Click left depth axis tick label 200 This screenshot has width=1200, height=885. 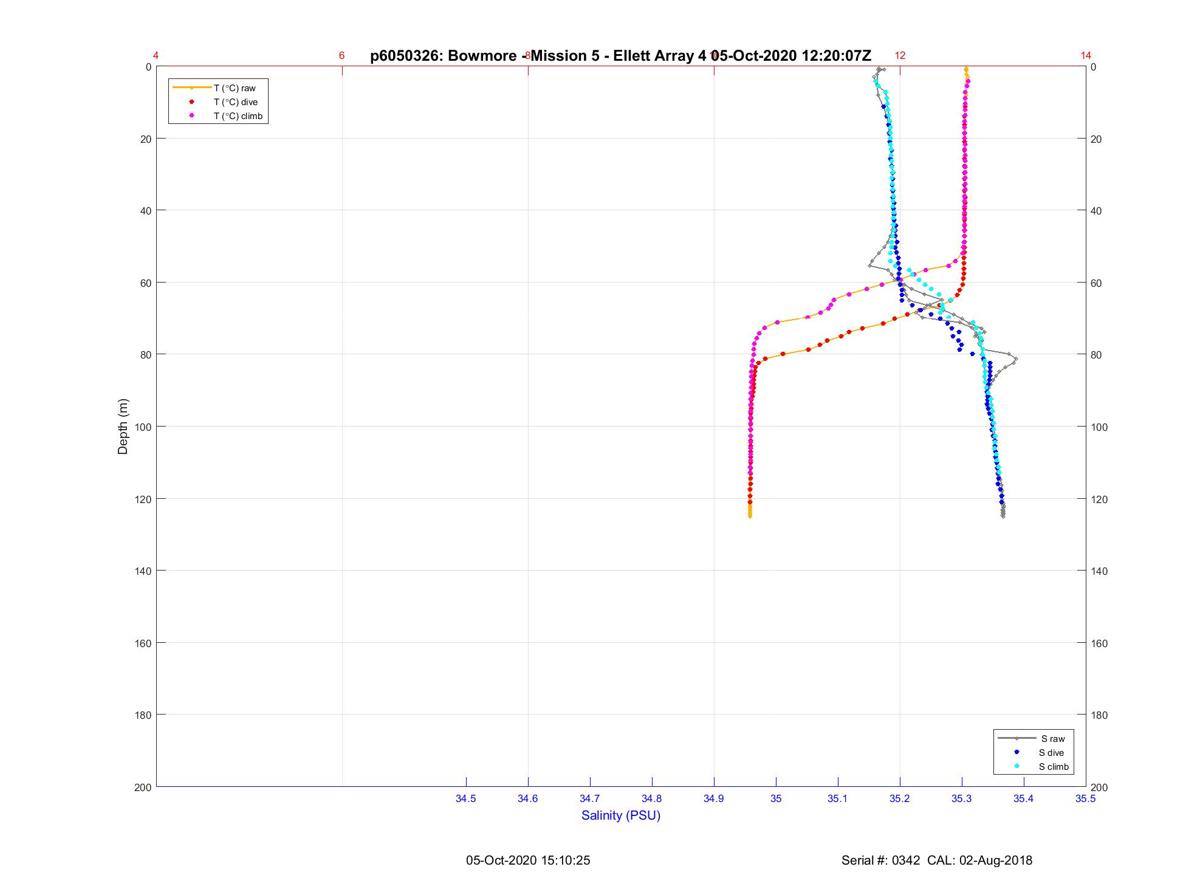click(x=141, y=787)
